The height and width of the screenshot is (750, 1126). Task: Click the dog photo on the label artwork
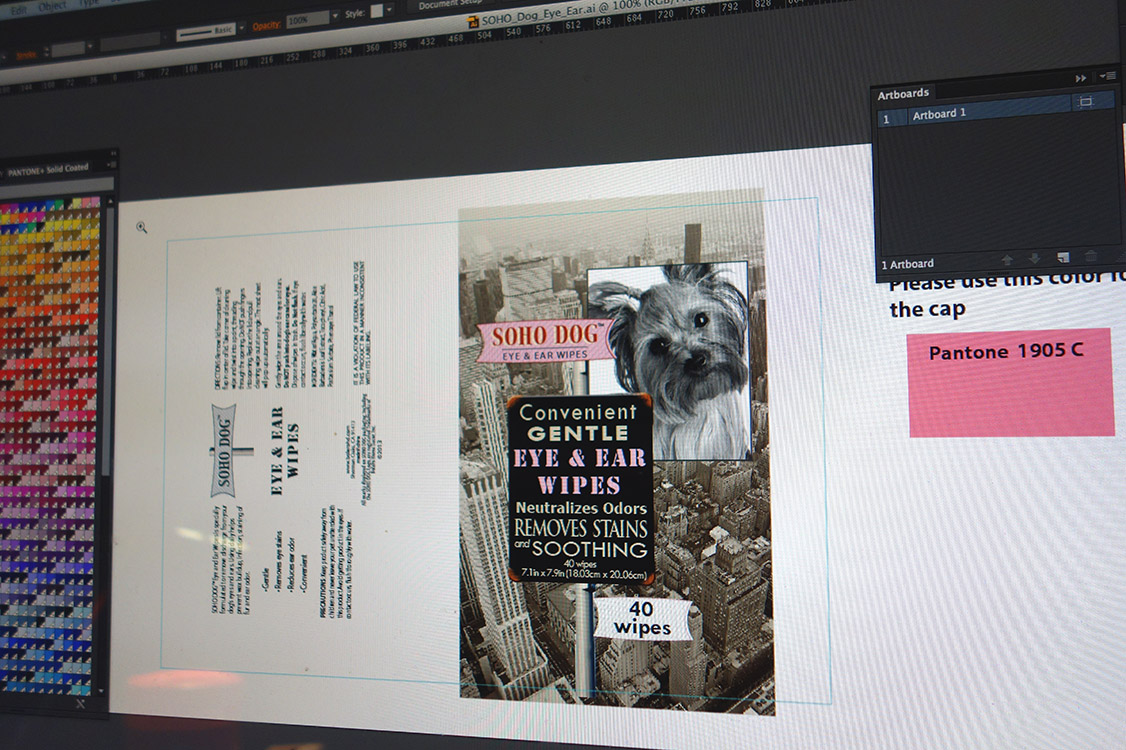(x=669, y=361)
